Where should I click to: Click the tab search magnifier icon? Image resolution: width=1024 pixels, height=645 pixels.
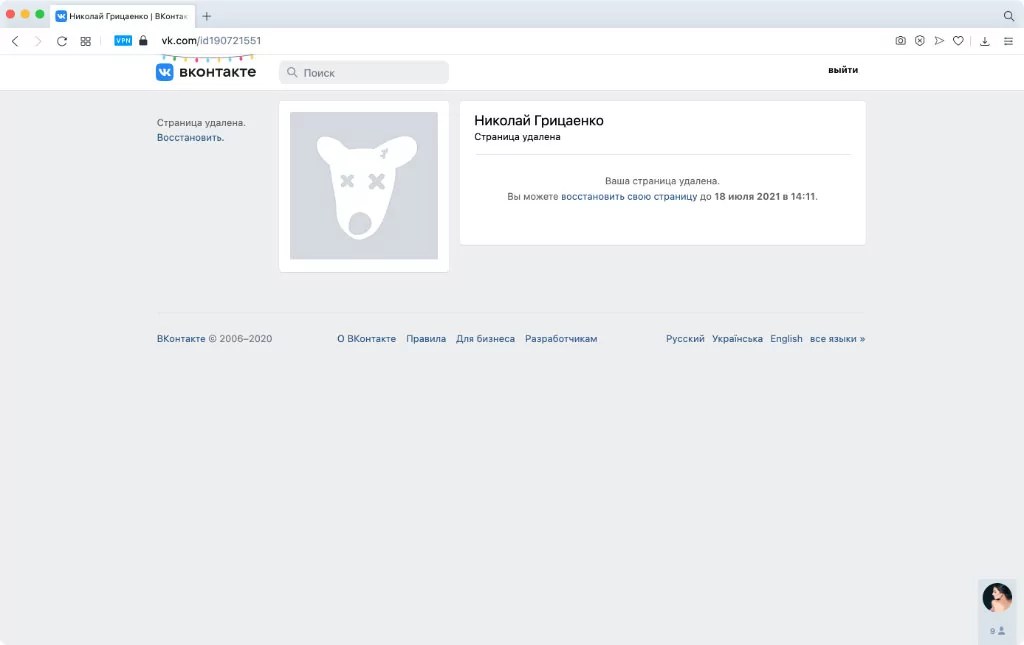pyautogui.click(x=1008, y=16)
